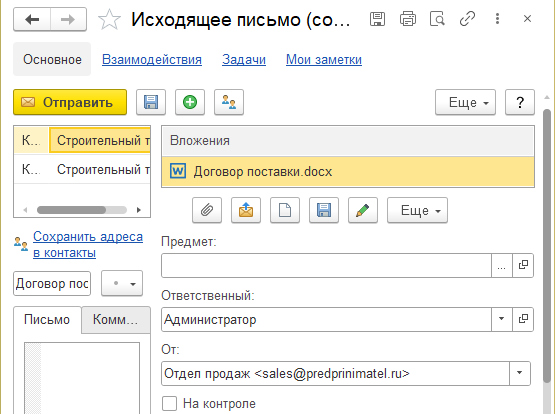
Task: Click the Ответственный field with Администратор
Action: (326, 320)
